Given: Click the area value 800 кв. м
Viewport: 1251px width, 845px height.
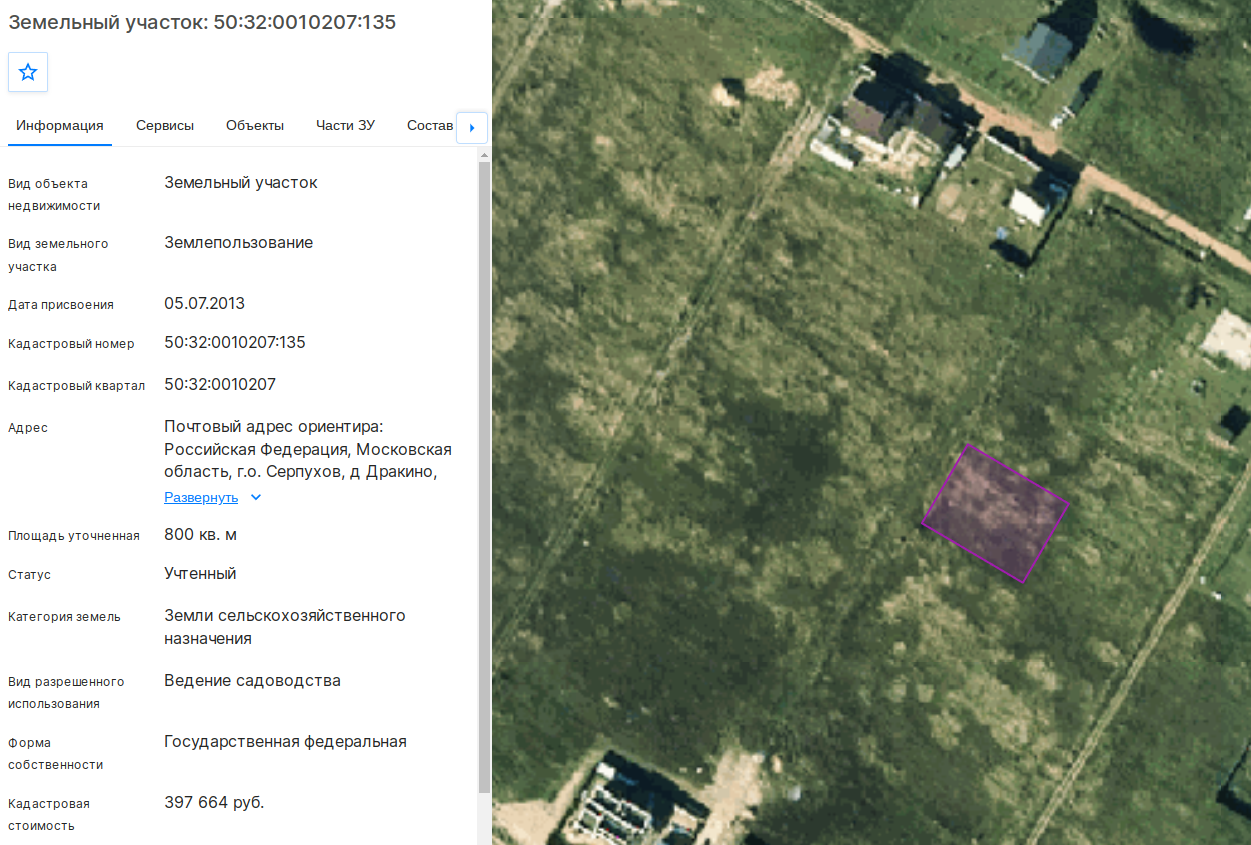Looking at the screenshot, I should [x=200, y=534].
